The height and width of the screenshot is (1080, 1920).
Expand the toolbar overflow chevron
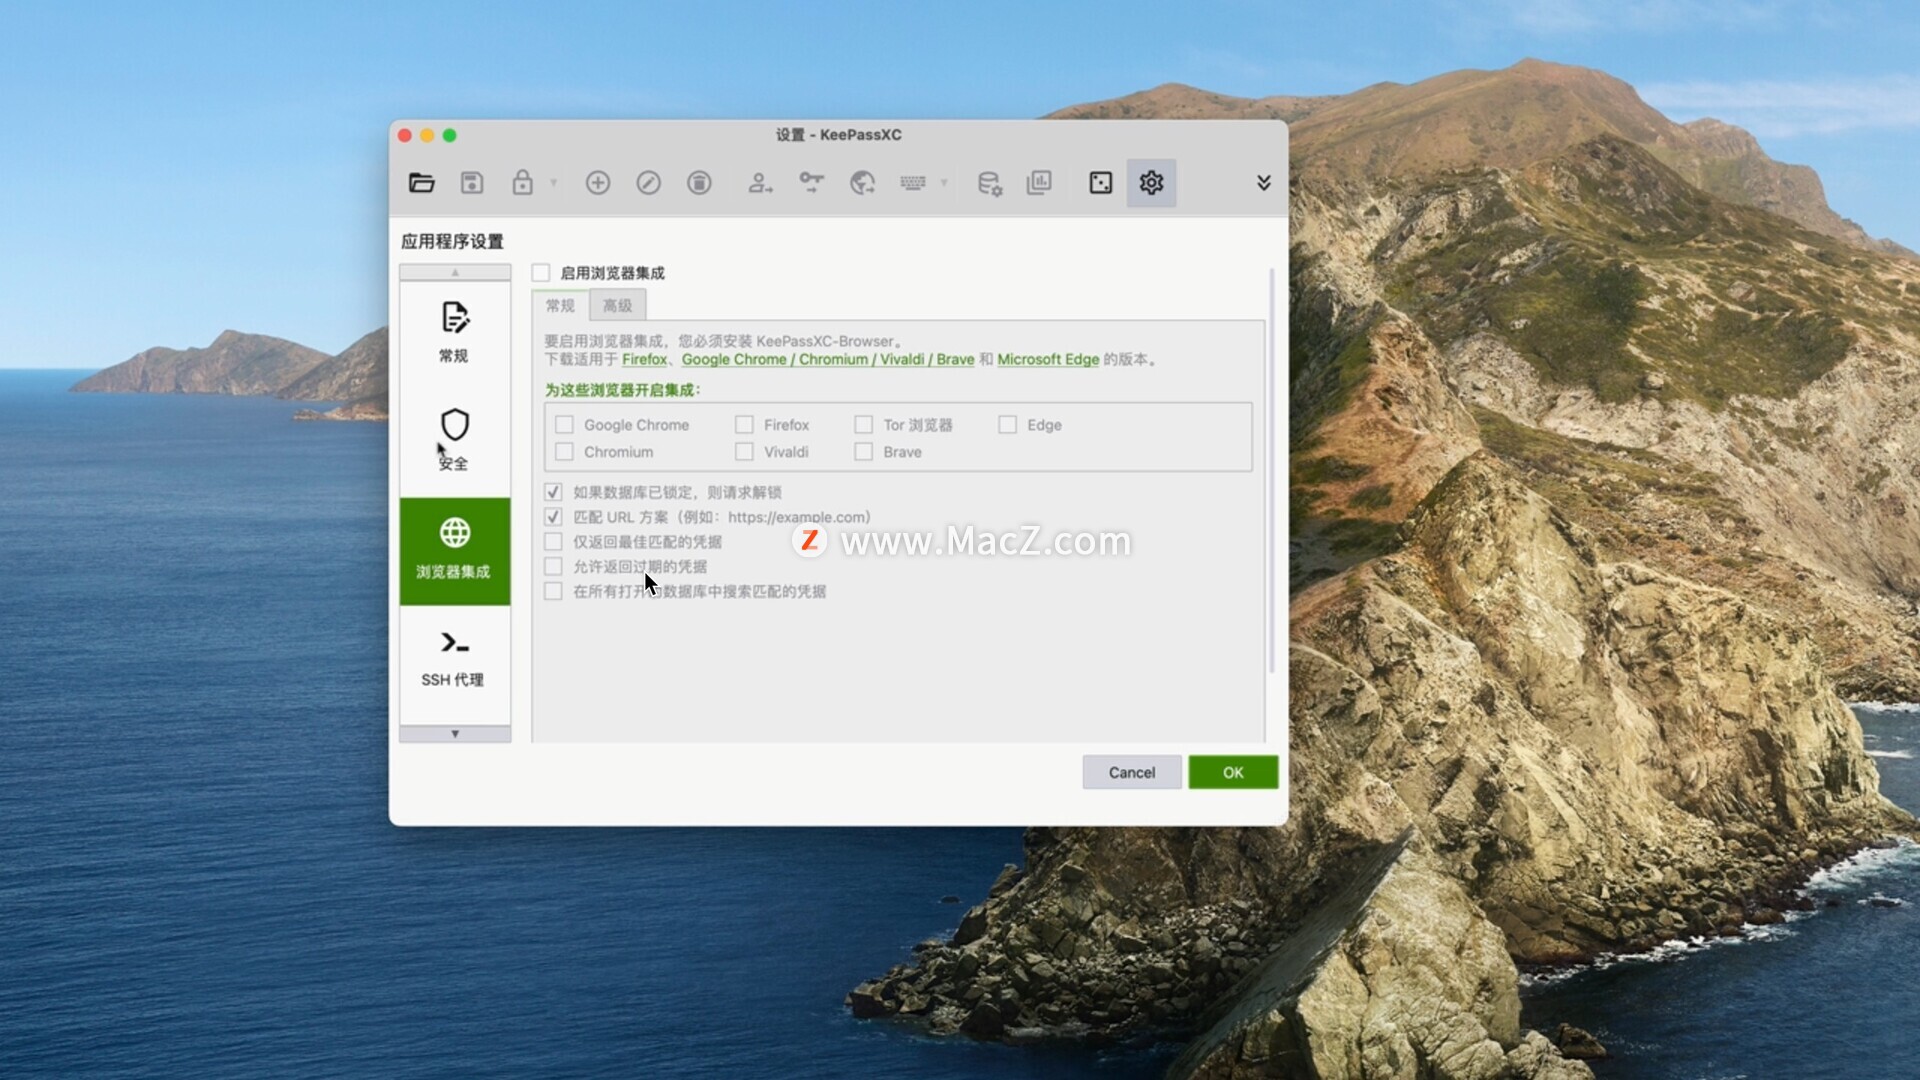coord(1263,183)
